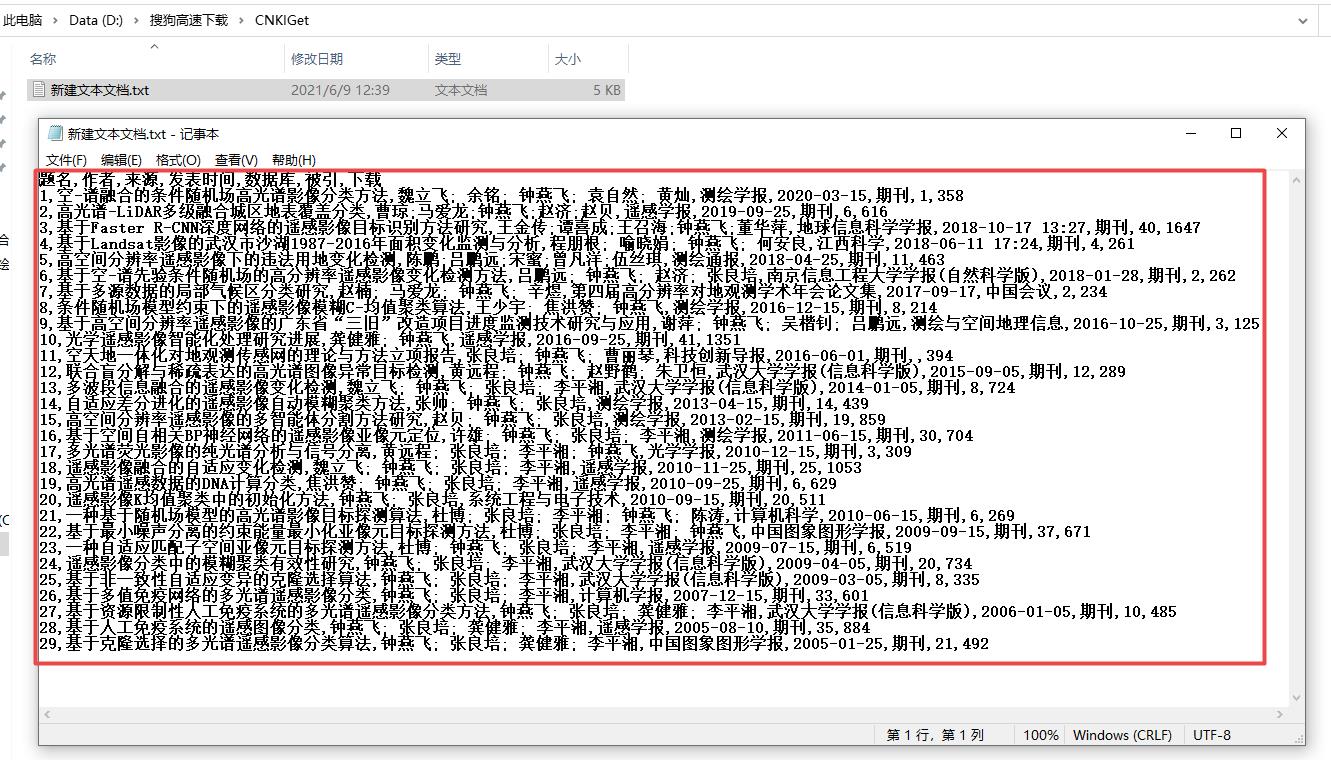Expand the chevron after 此电脑 breadcrumb
The width and height of the screenshot is (1331, 760).
tap(56, 20)
